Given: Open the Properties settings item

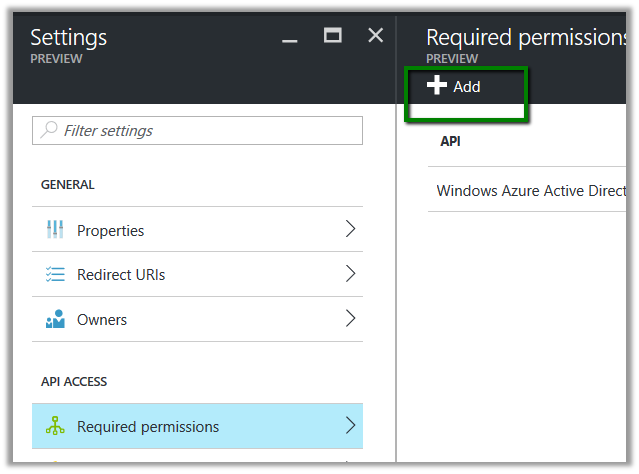Looking at the screenshot, I should click(x=110, y=231).
